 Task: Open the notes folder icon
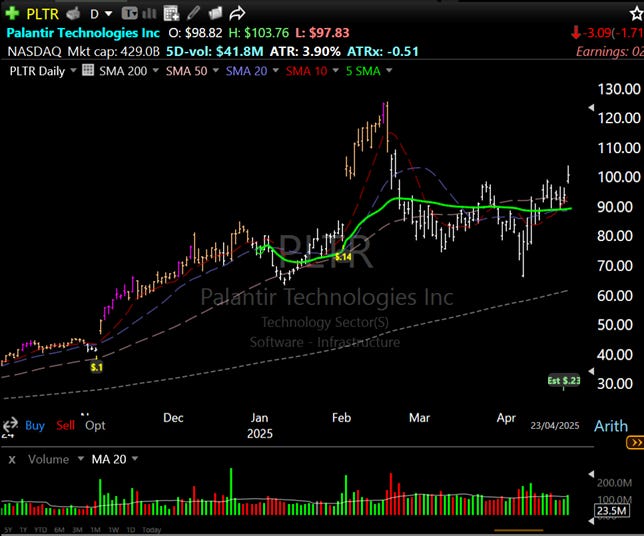pyautogui.click(x=215, y=14)
